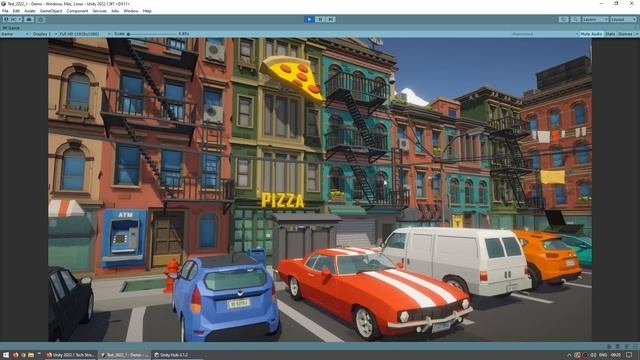The height and width of the screenshot is (360, 640).
Task: Click the toolbar Search icon
Action: 575,19
